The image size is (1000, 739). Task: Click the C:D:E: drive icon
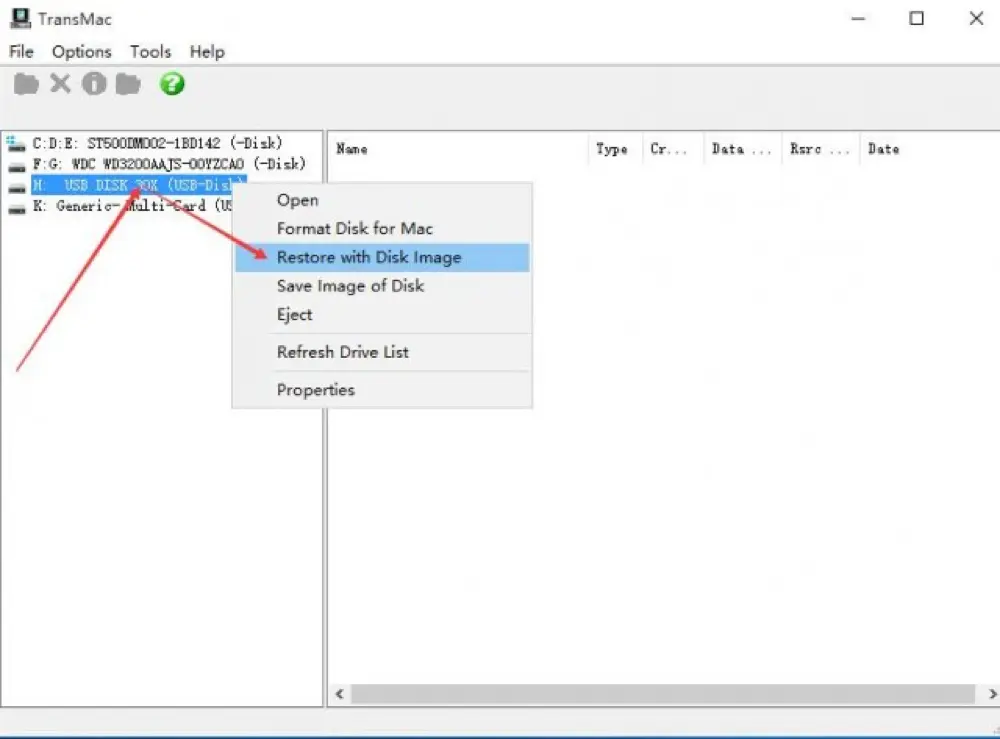tap(17, 144)
